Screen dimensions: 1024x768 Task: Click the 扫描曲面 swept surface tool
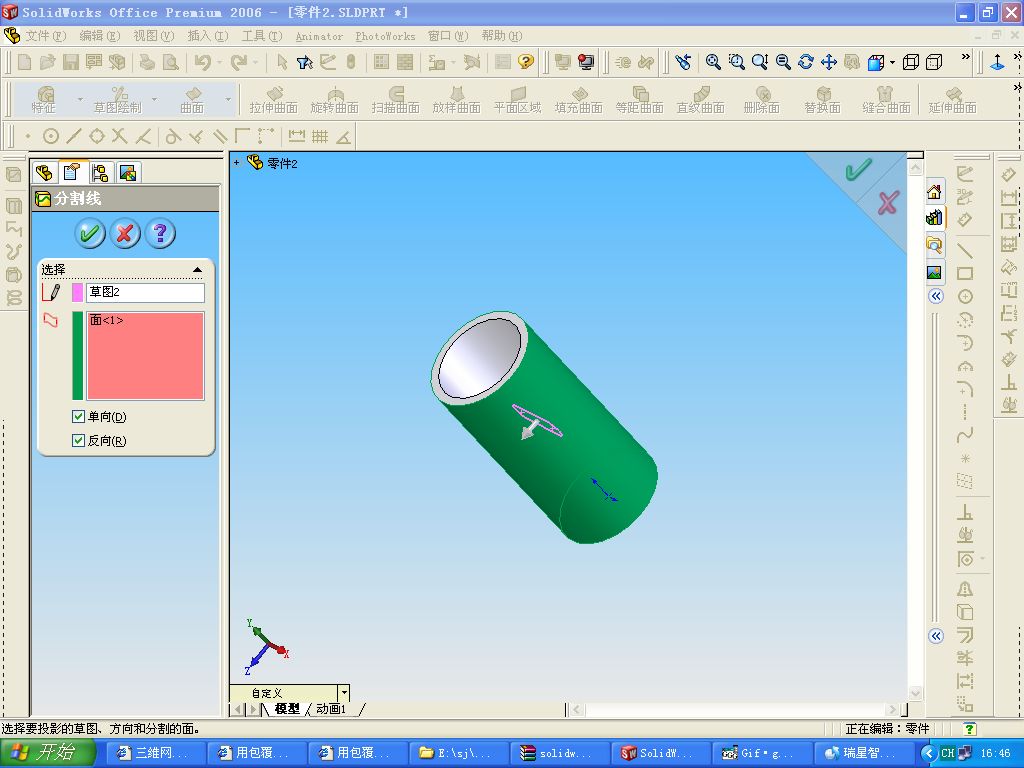click(395, 100)
